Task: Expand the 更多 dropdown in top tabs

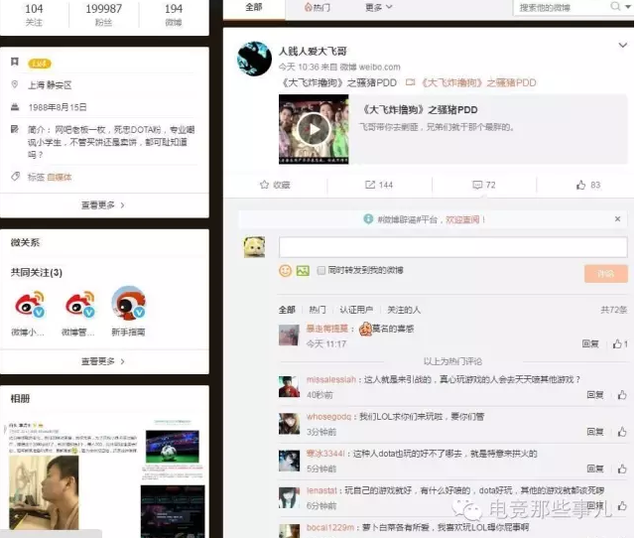Action: [x=377, y=7]
